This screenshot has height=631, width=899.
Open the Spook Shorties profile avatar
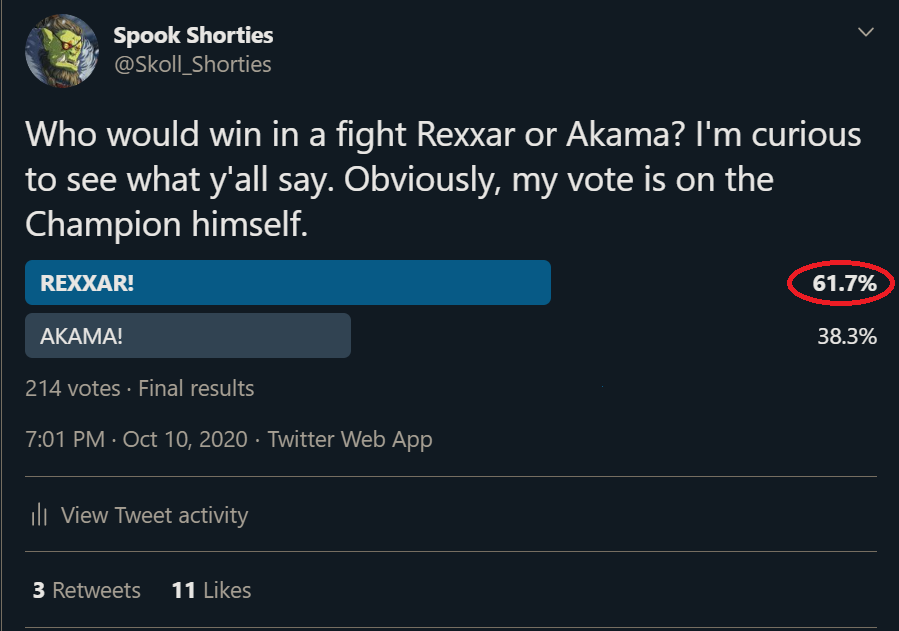62,50
